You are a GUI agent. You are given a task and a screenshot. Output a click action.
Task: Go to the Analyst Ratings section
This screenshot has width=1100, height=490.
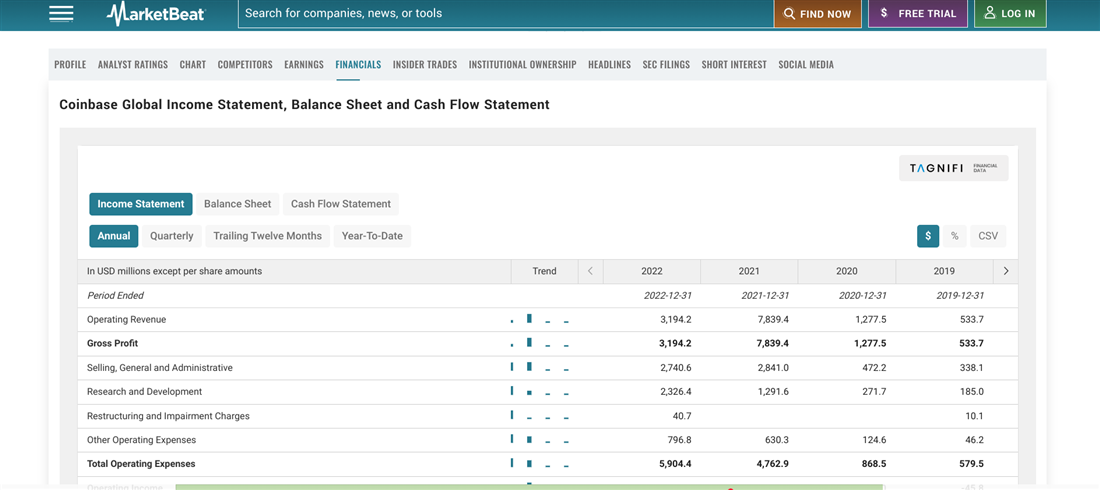[x=133, y=64]
